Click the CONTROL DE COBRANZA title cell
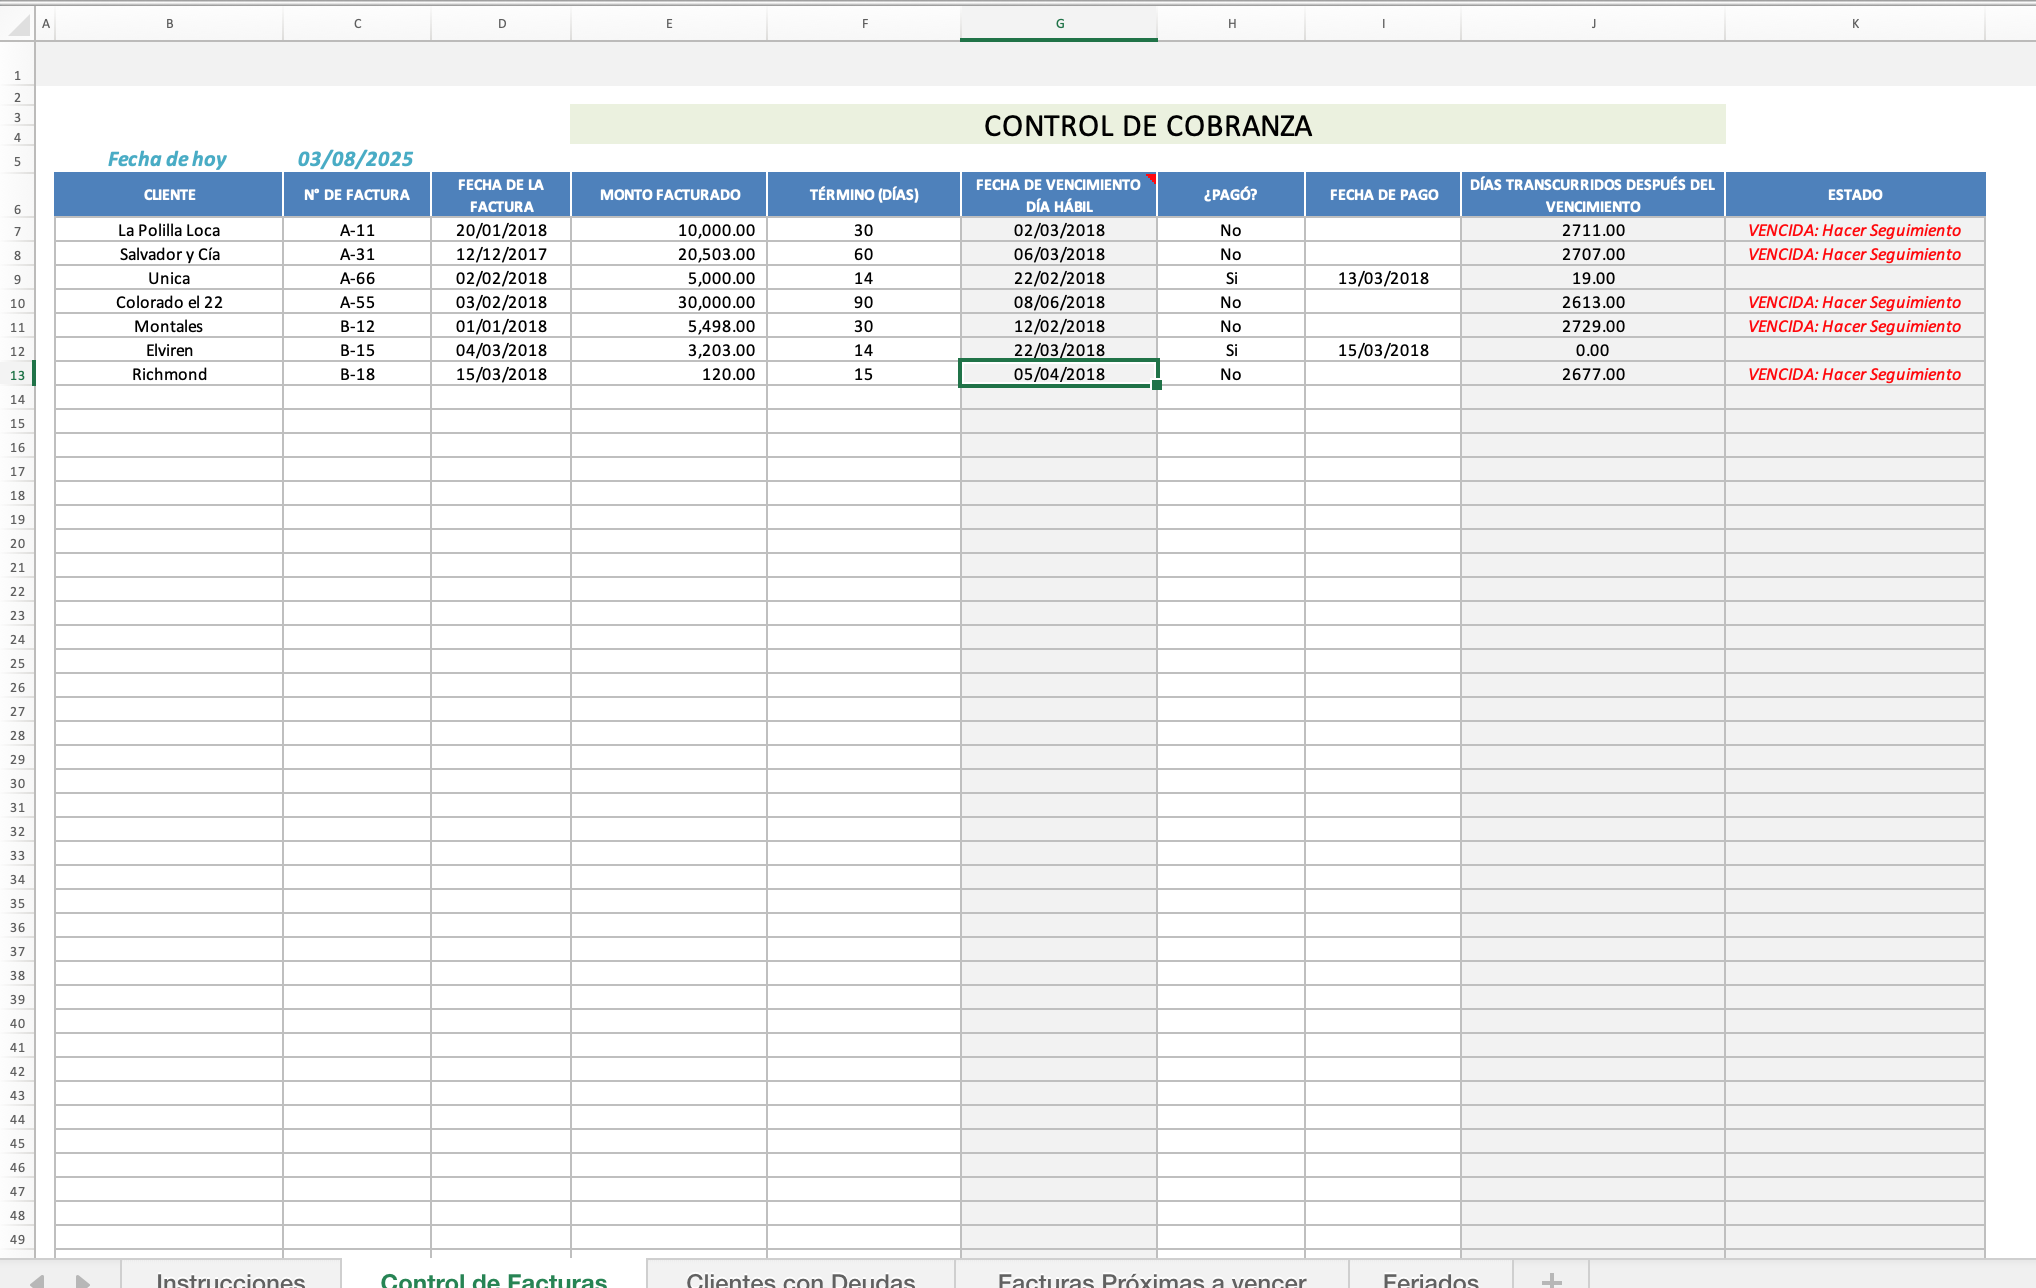 [1147, 125]
